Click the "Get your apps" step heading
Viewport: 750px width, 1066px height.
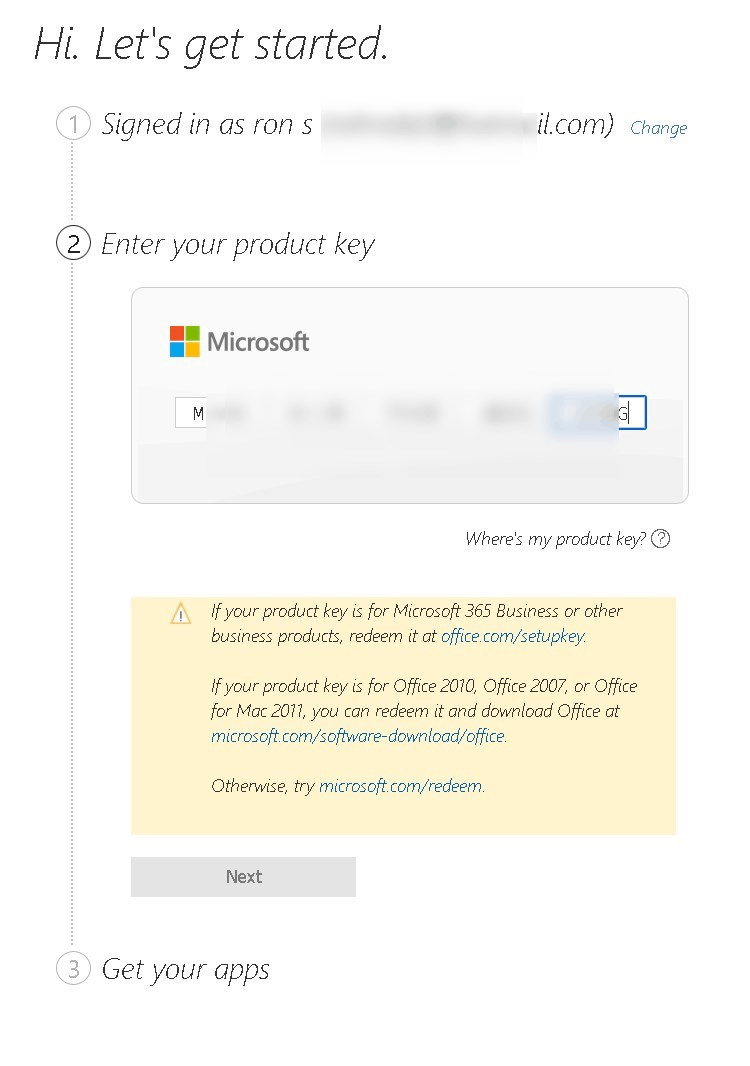(186, 969)
